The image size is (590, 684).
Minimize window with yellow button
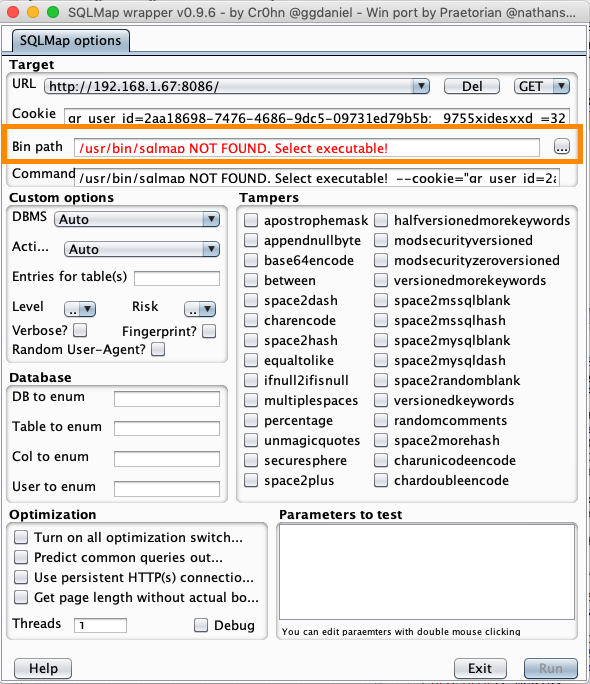33,12
